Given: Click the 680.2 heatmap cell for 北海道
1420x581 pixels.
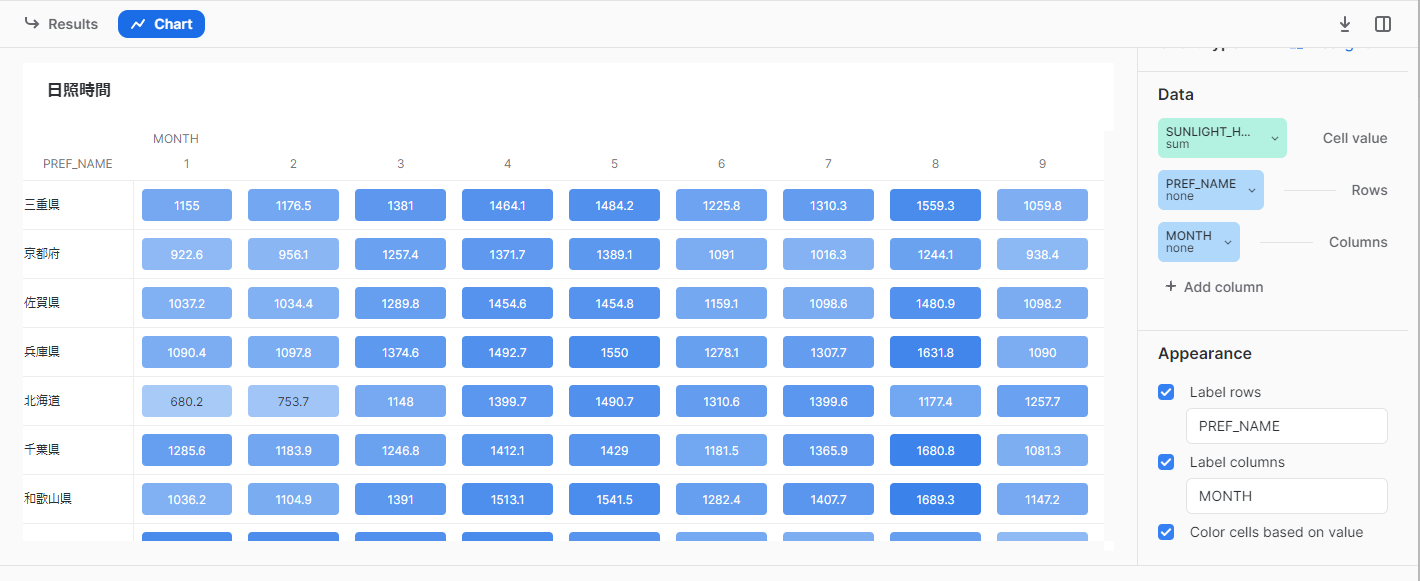Looking at the screenshot, I should 187,401.
